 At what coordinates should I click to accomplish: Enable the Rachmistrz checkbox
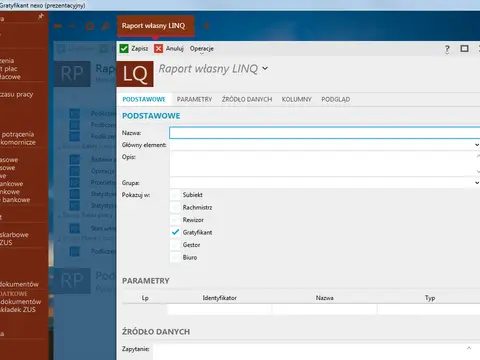tap(175, 207)
